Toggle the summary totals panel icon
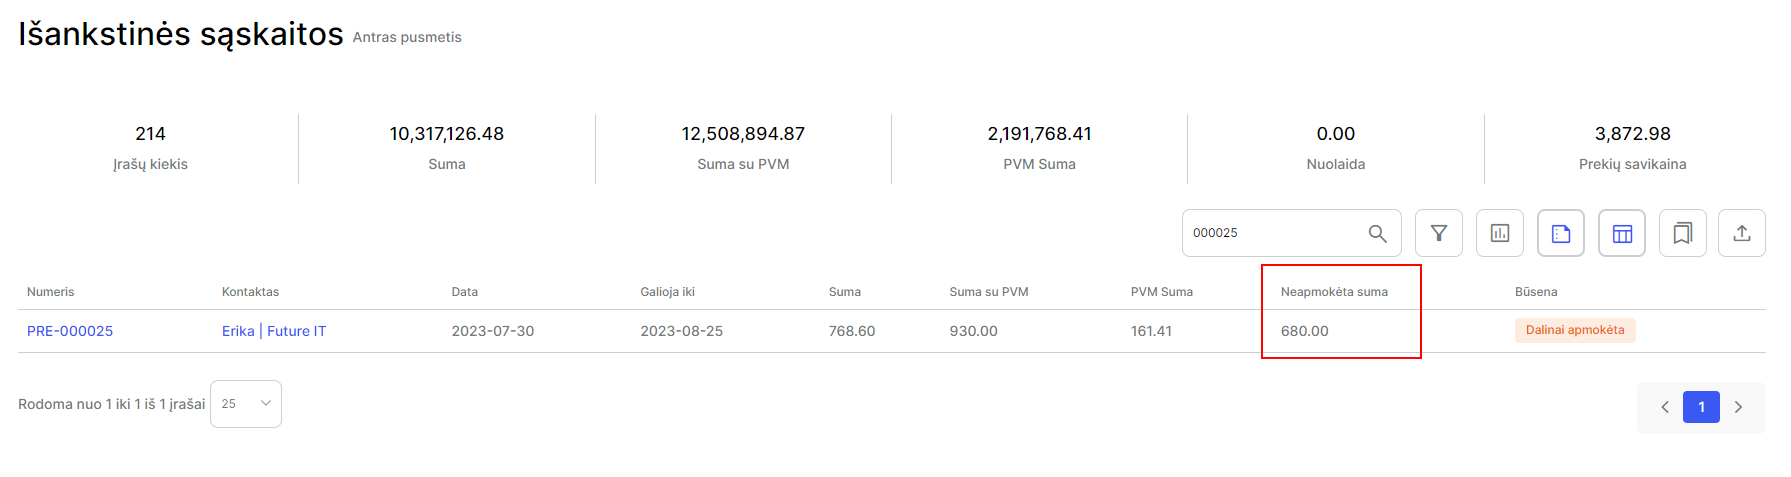The height and width of the screenshot is (477, 1791). 1561,233
